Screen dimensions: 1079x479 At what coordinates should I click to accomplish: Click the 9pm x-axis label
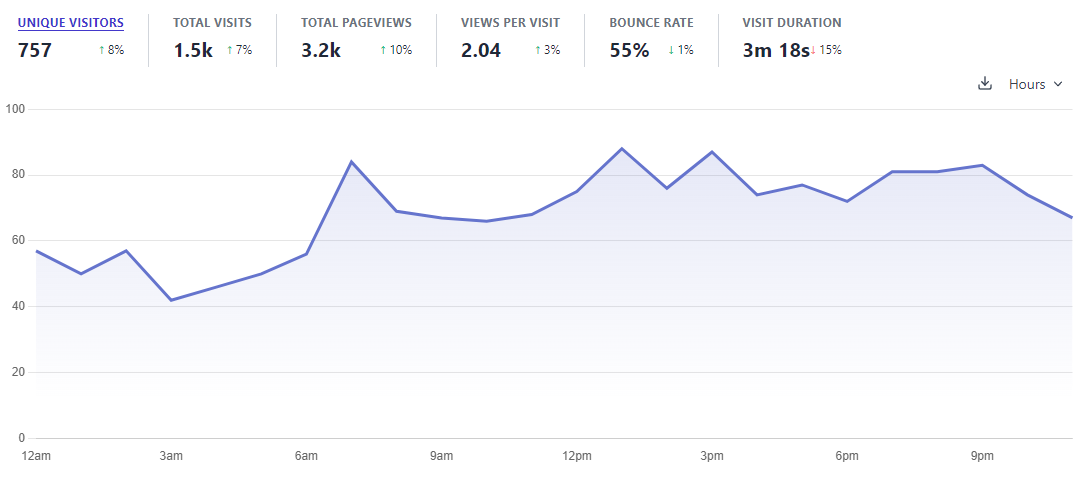(x=982, y=456)
